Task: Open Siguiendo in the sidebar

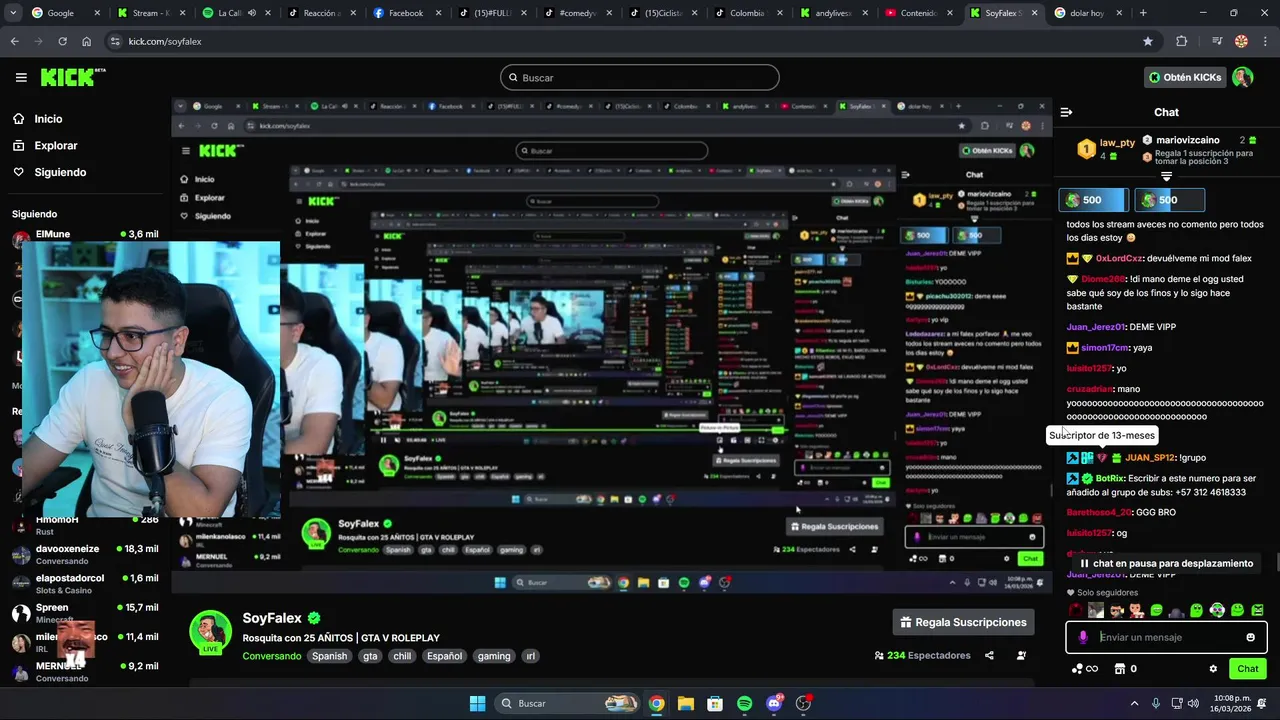Action: (60, 172)
